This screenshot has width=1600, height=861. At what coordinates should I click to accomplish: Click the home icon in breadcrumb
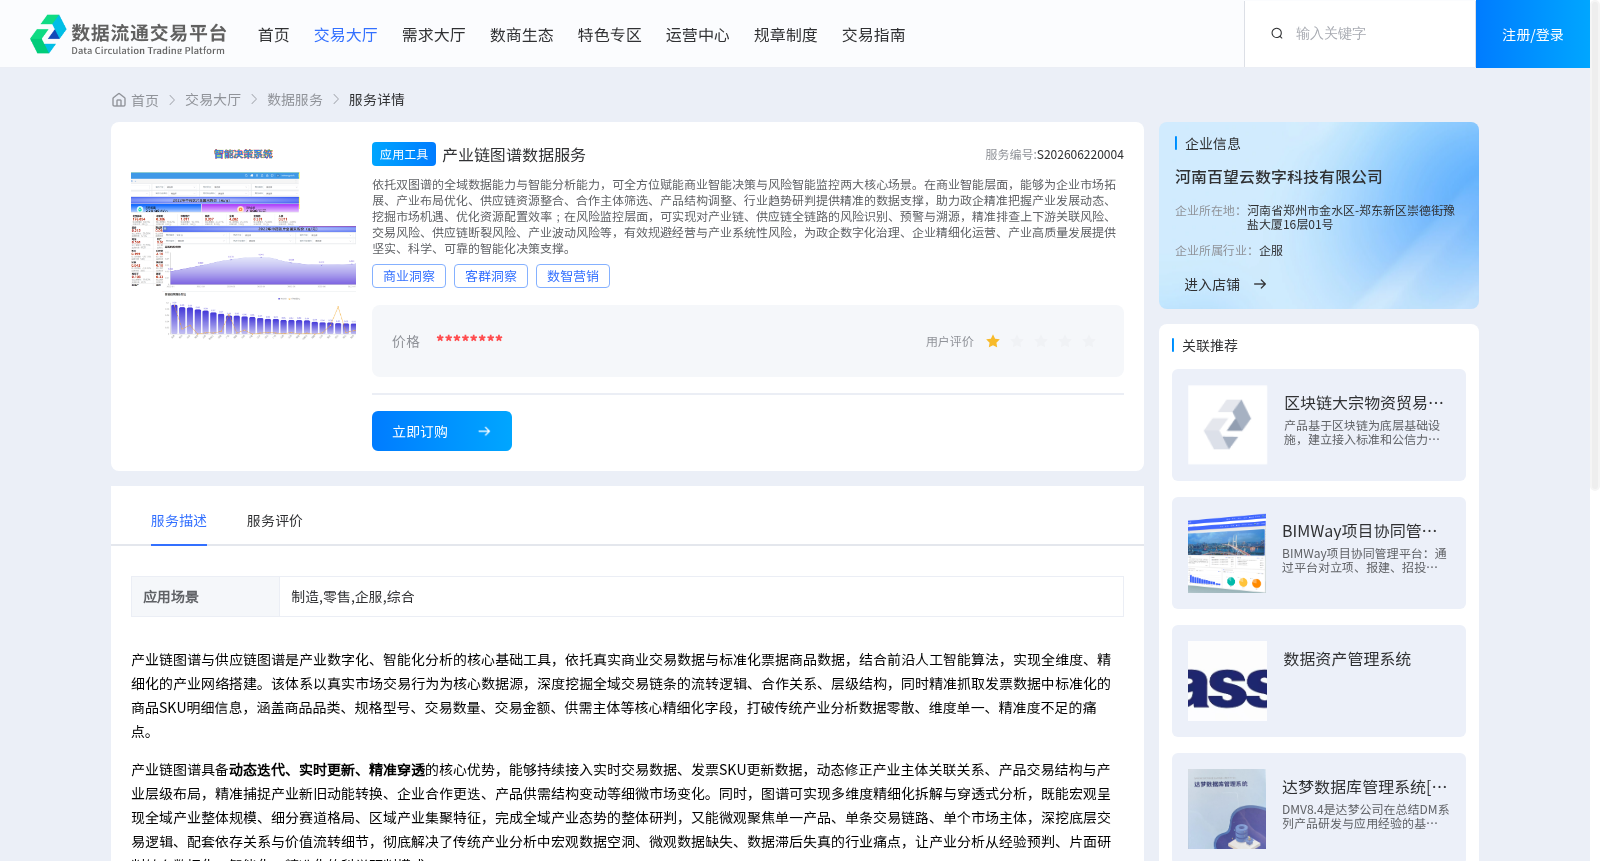pos(119,100)
